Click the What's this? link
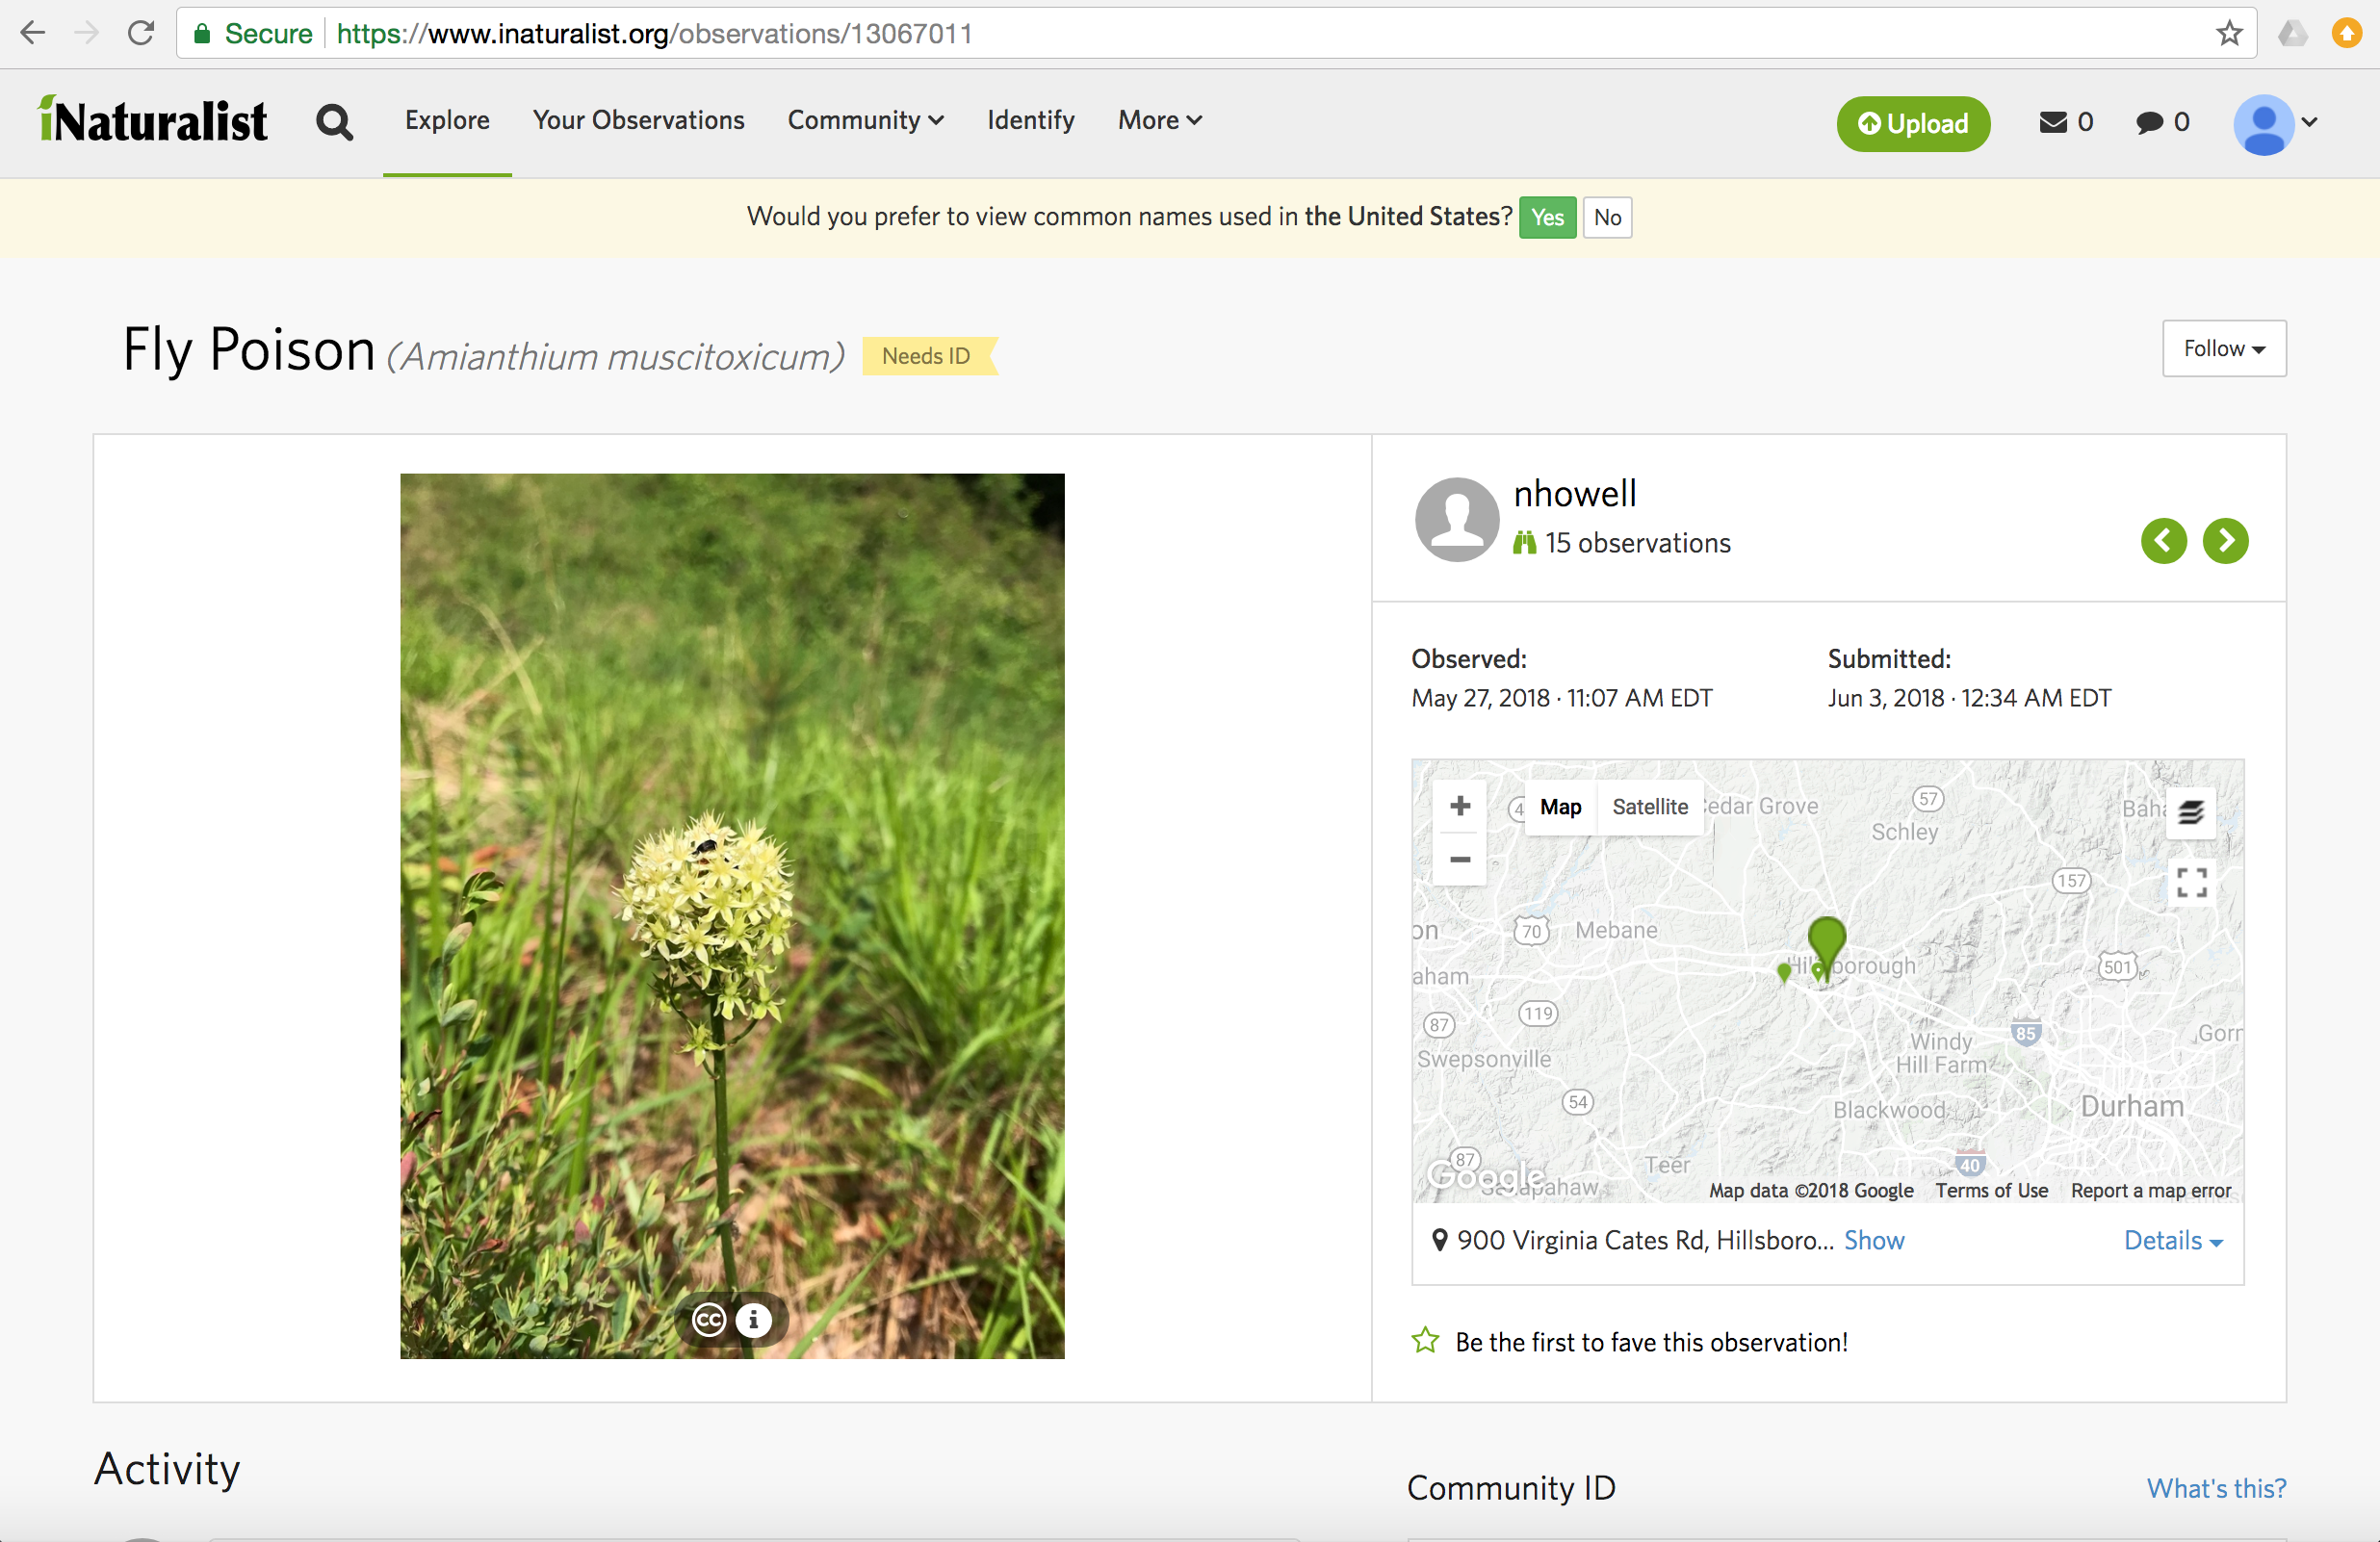2380x1542 pixels. (x=2216, y=1488)
